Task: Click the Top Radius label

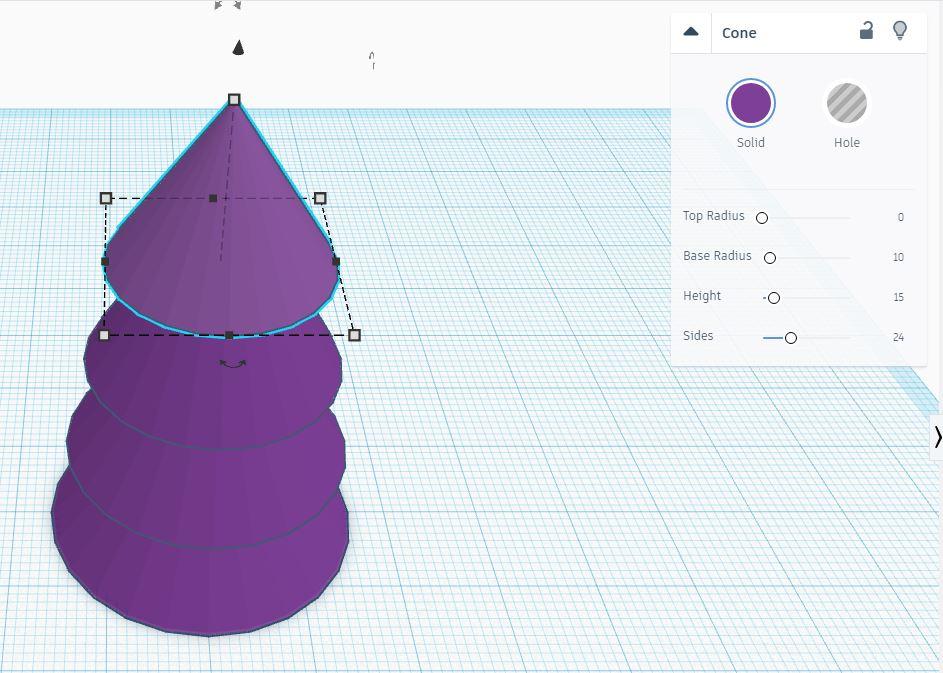Action: click(x=713, y=215)
